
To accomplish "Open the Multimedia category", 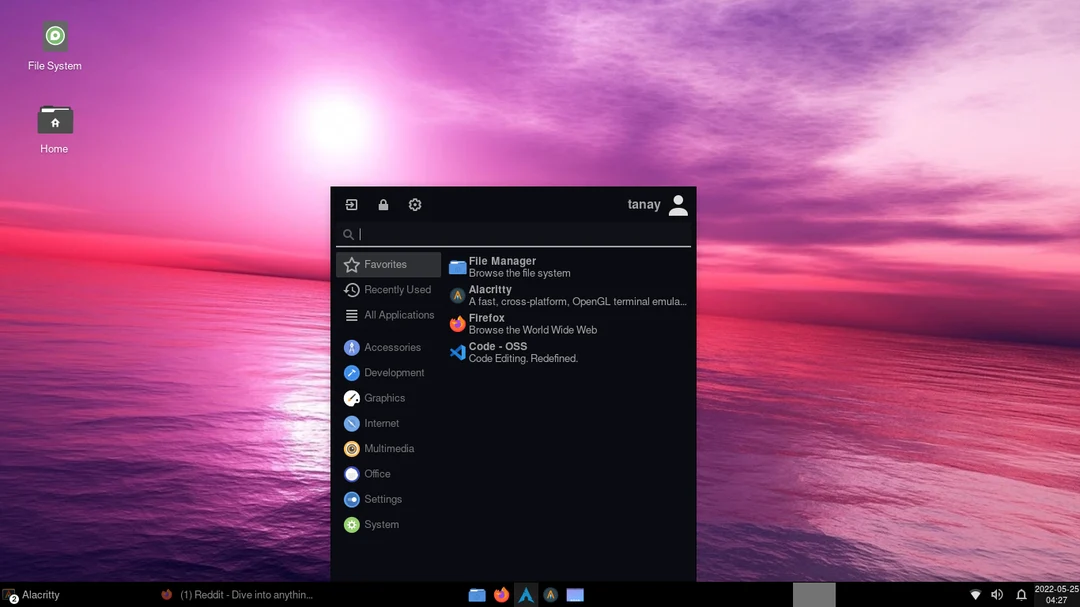I will (388, 448).
